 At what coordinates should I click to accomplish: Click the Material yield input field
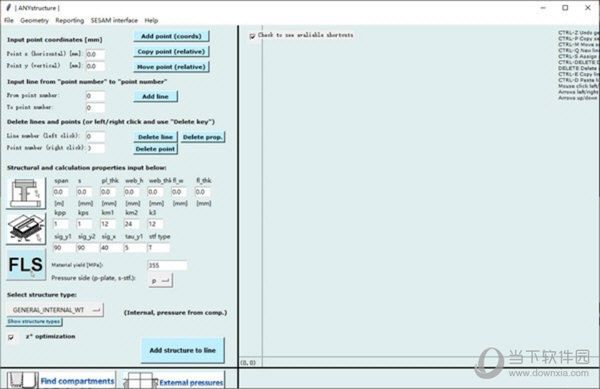pyautogui.click(x=167, y=265)
